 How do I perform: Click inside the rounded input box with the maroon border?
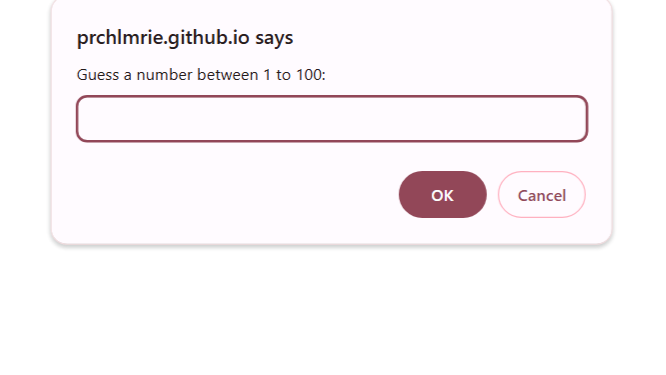(332, 119)
